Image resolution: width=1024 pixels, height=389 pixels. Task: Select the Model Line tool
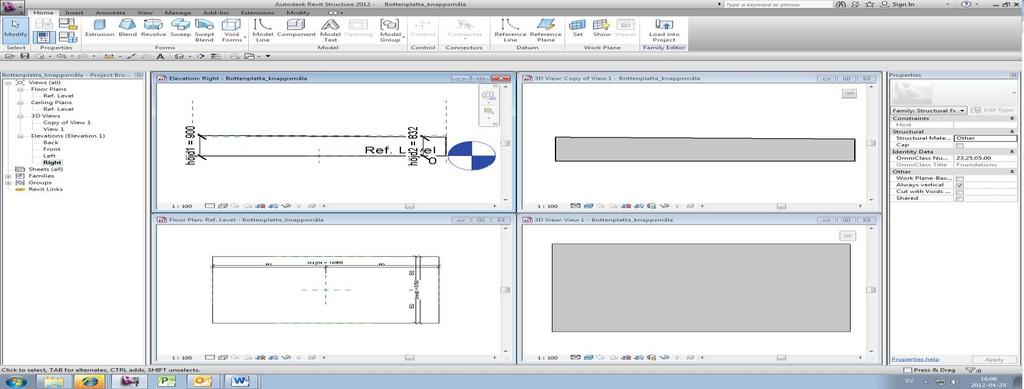[x=263, y=30]
